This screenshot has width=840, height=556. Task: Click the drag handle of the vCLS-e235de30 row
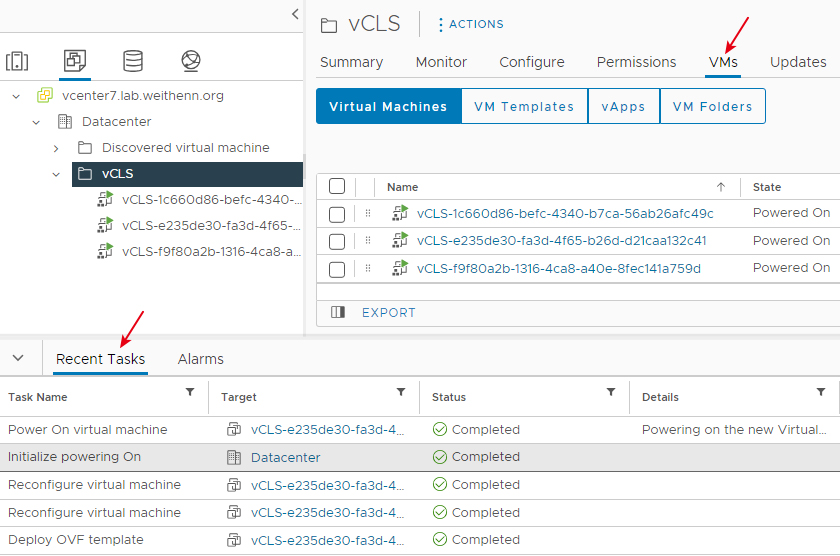tap(368, 241)
